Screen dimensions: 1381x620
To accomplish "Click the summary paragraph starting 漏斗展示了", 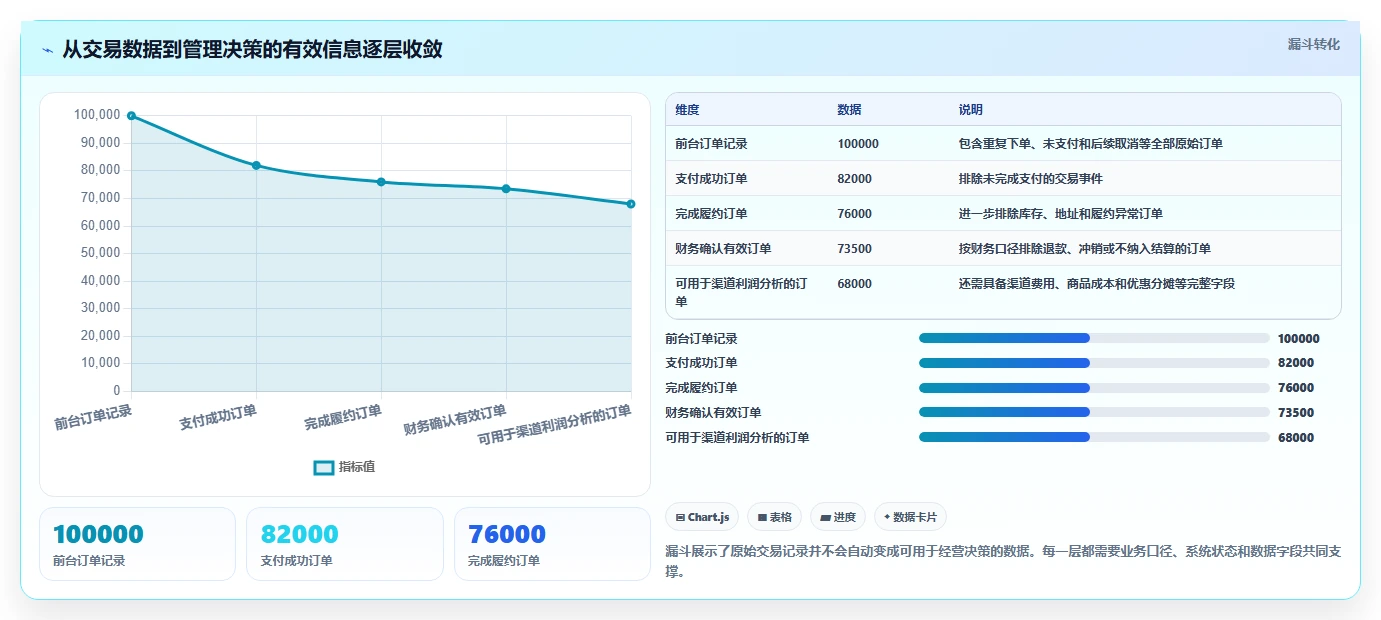I will (1003, 561).
